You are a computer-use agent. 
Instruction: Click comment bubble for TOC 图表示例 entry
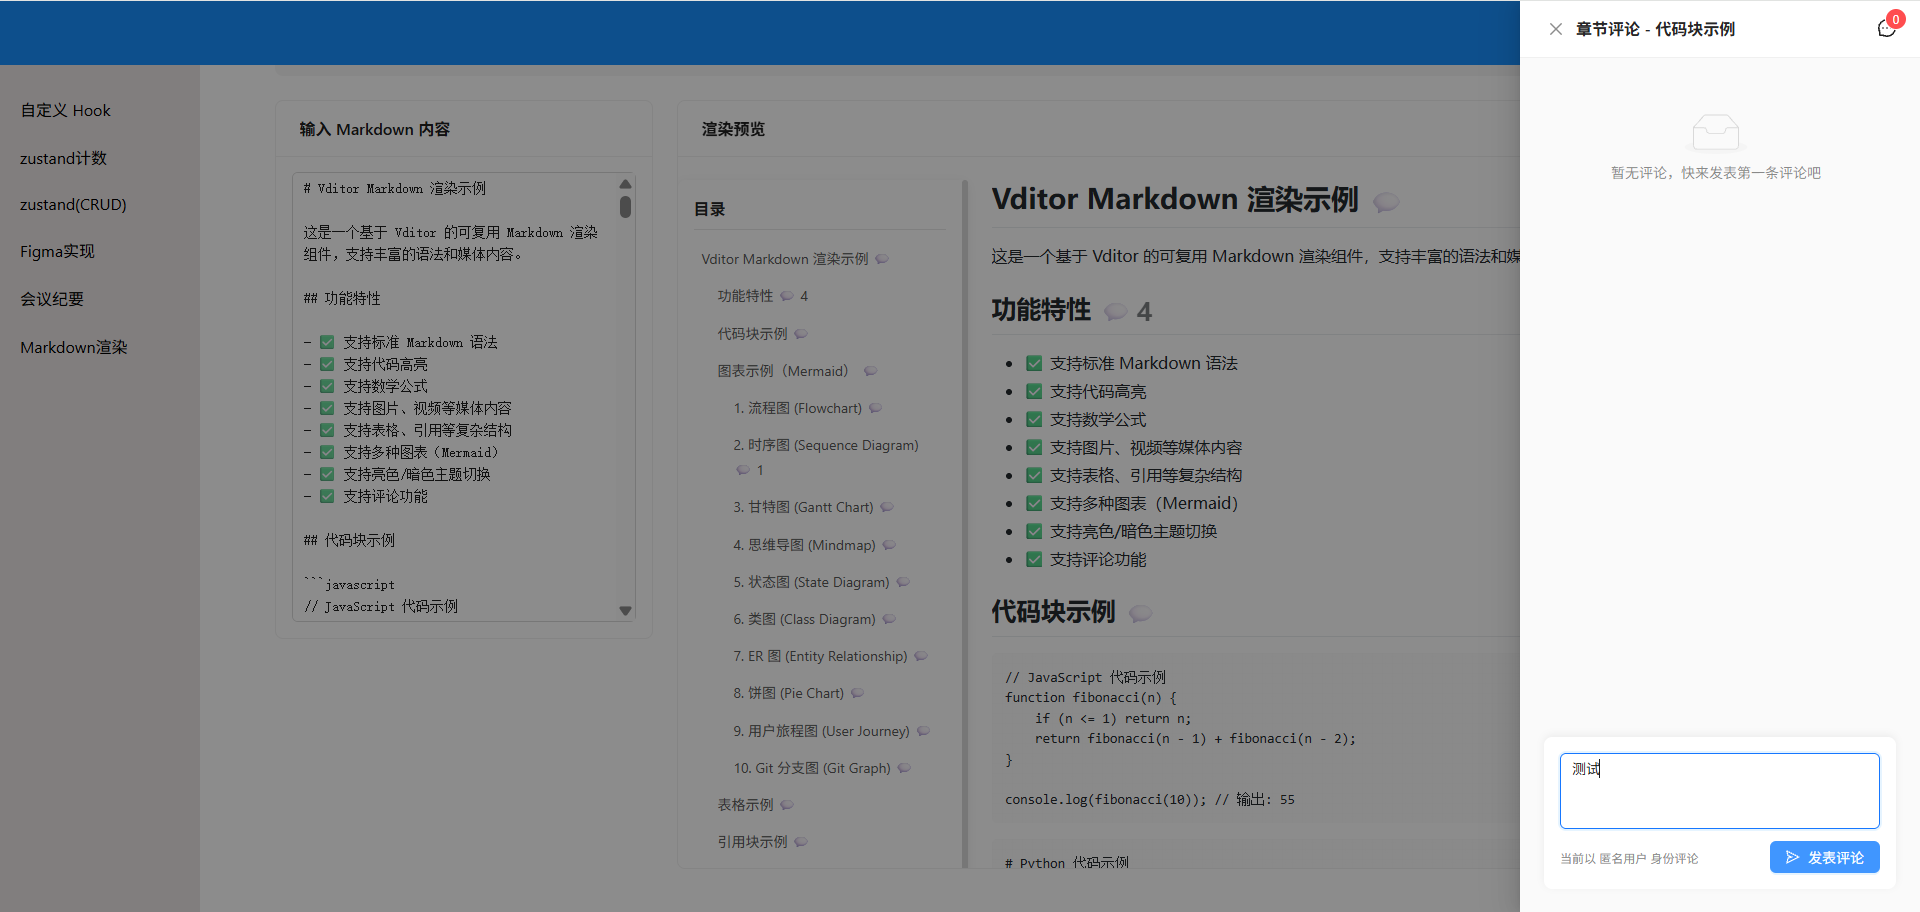[x=871, y=371]
